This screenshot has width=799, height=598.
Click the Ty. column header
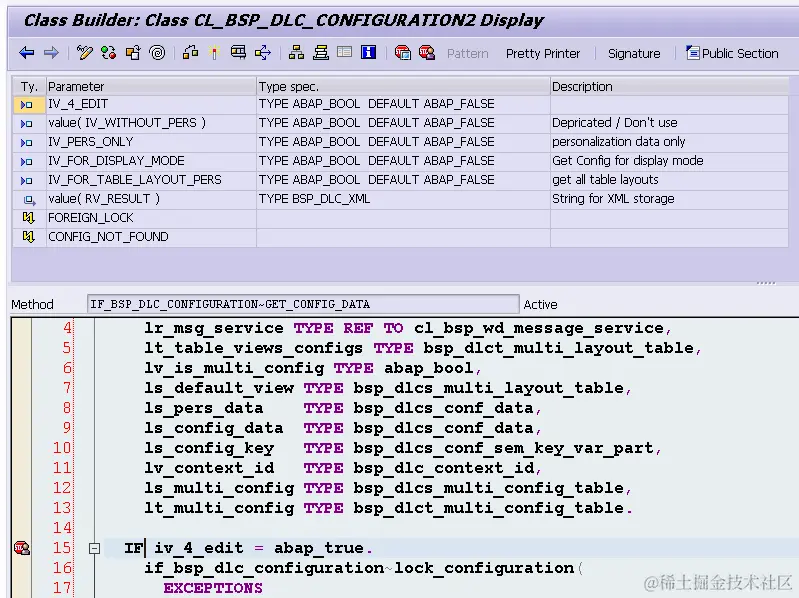click(x=29, y=86)
